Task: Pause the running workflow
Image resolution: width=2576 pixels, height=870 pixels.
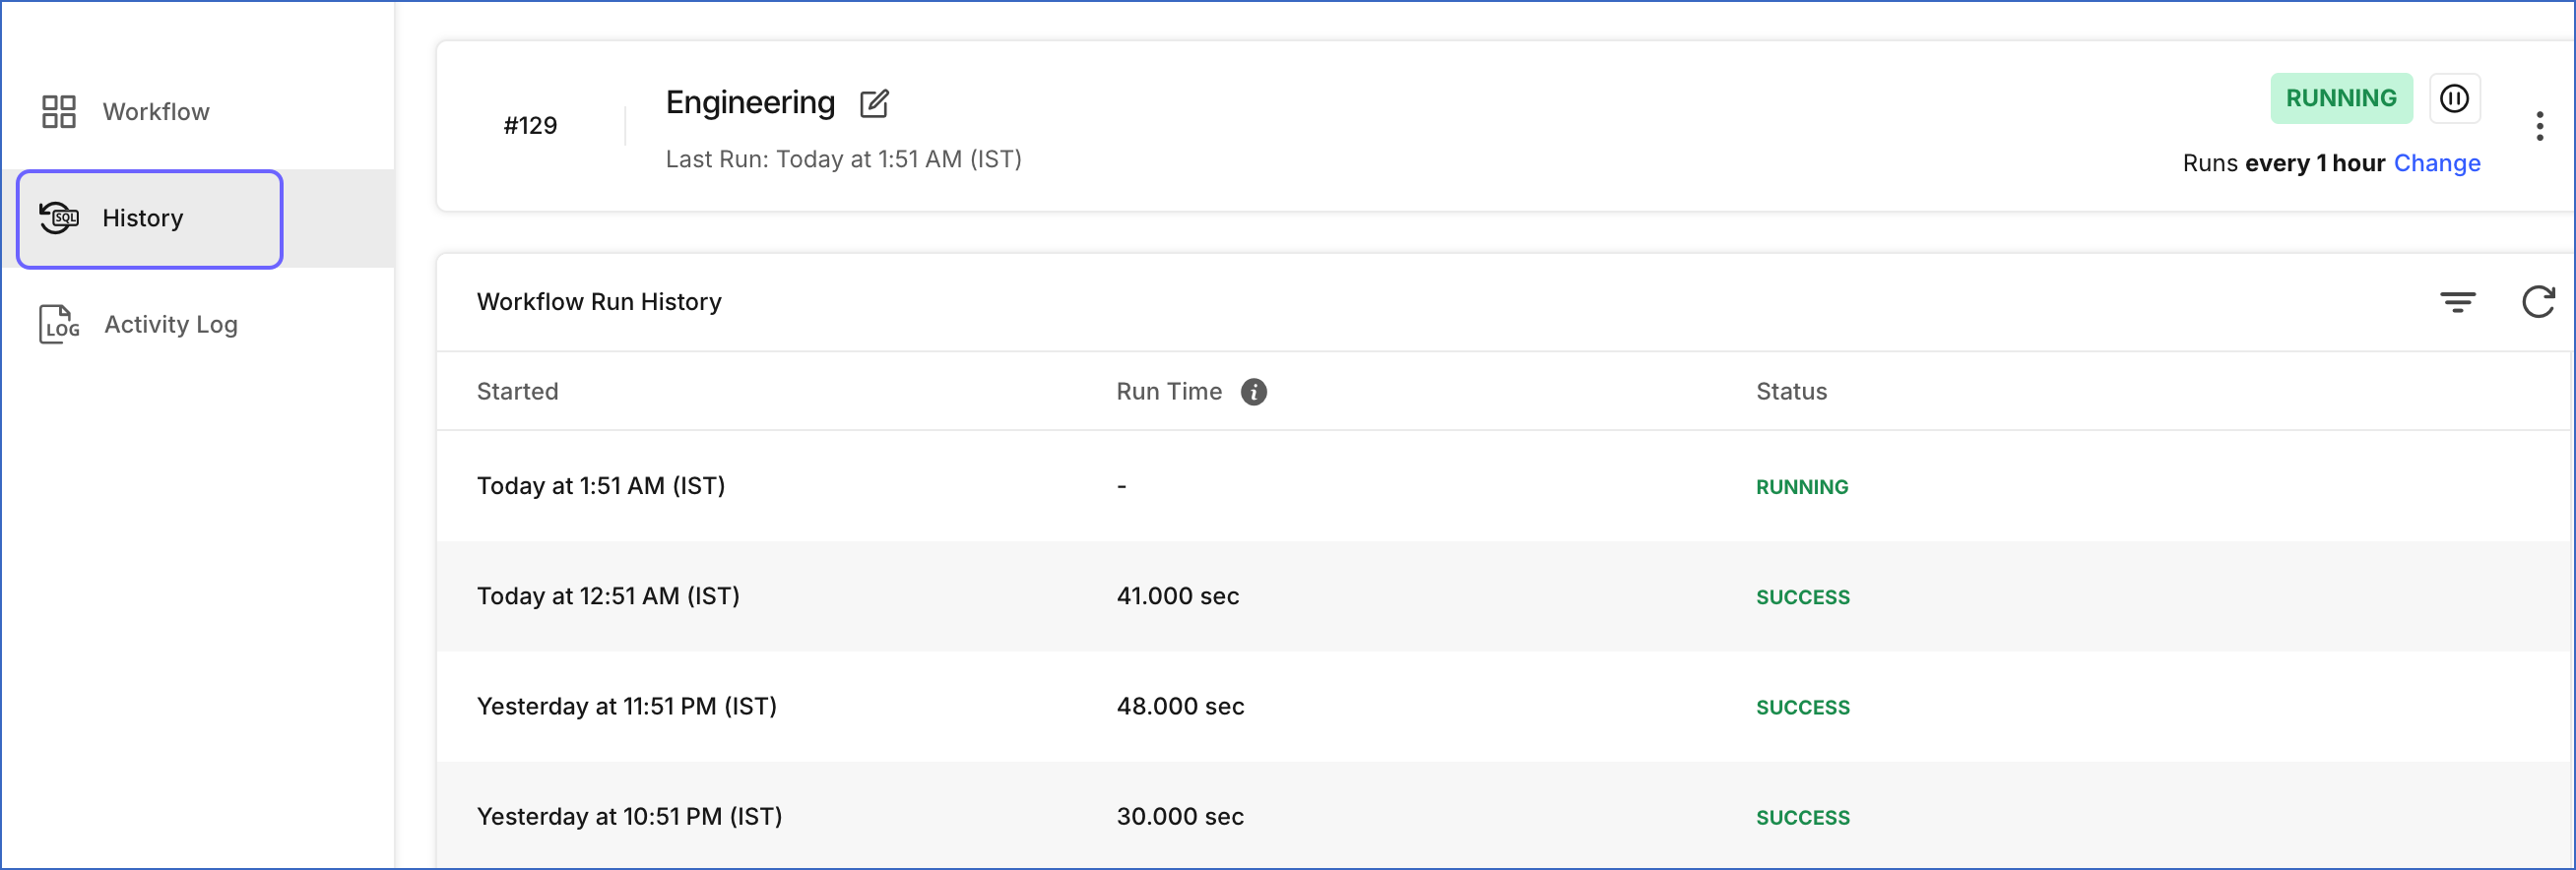Action: tap(2454, 98)
